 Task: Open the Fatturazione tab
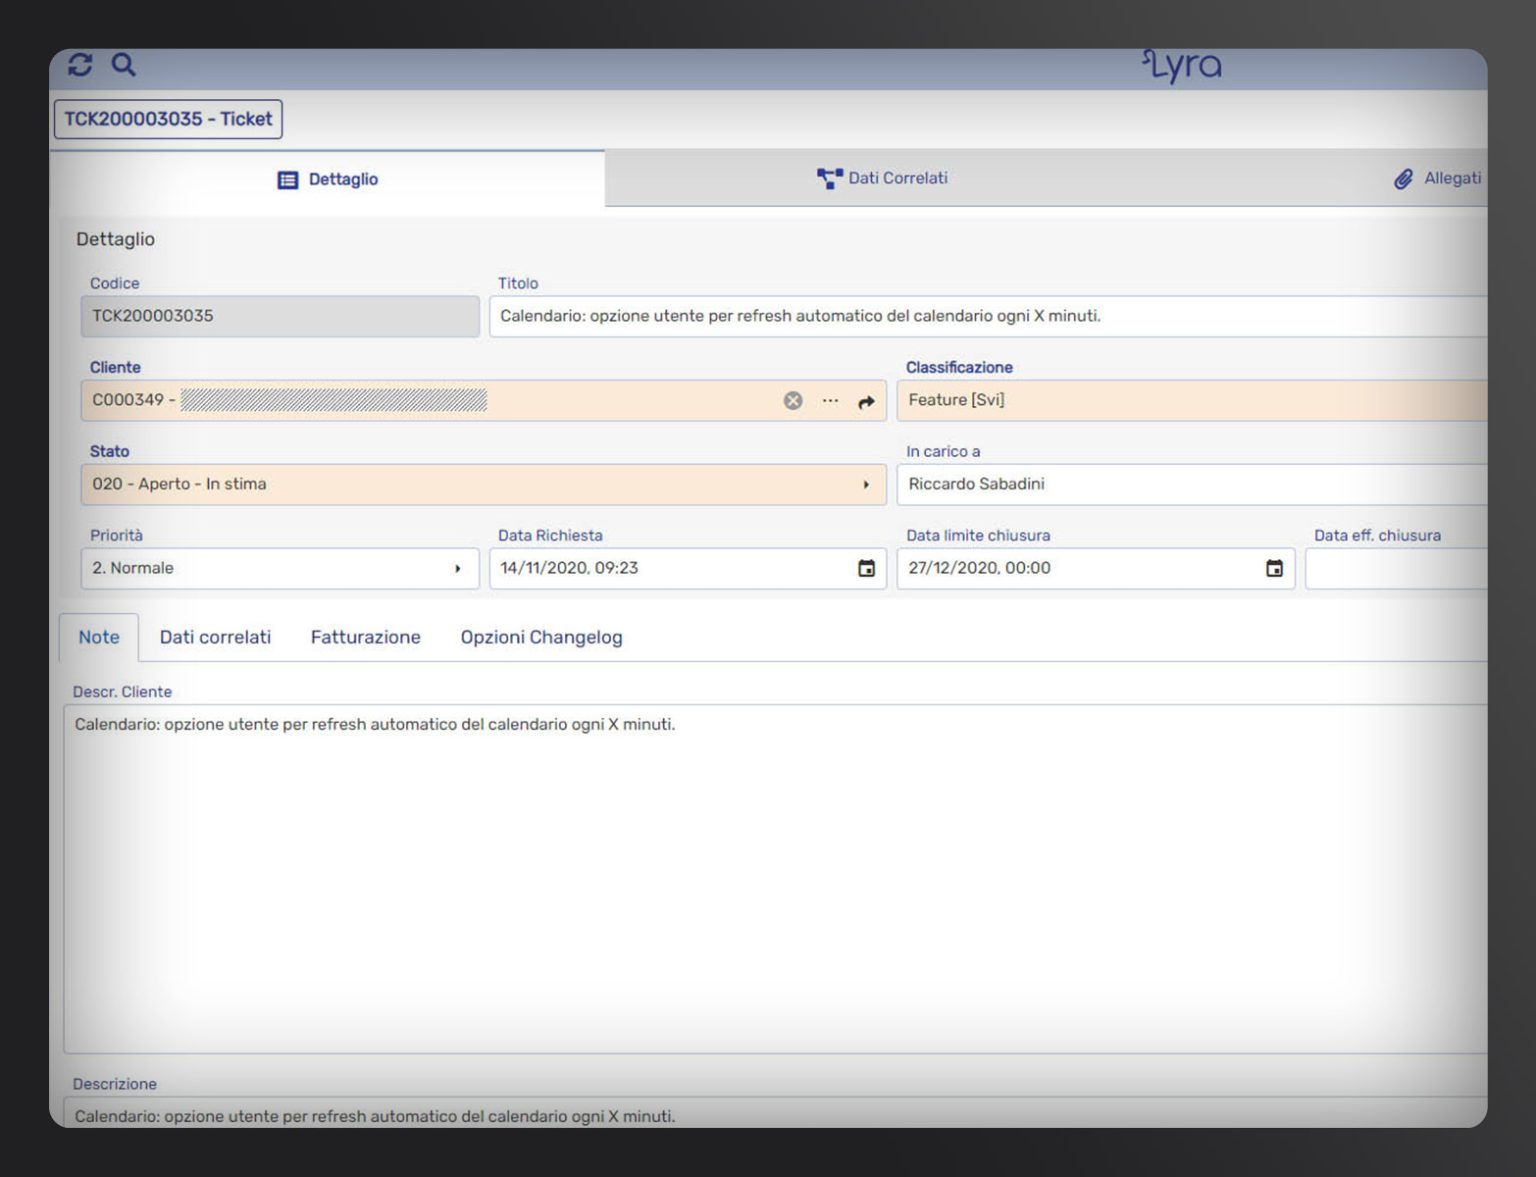point(365,637)
